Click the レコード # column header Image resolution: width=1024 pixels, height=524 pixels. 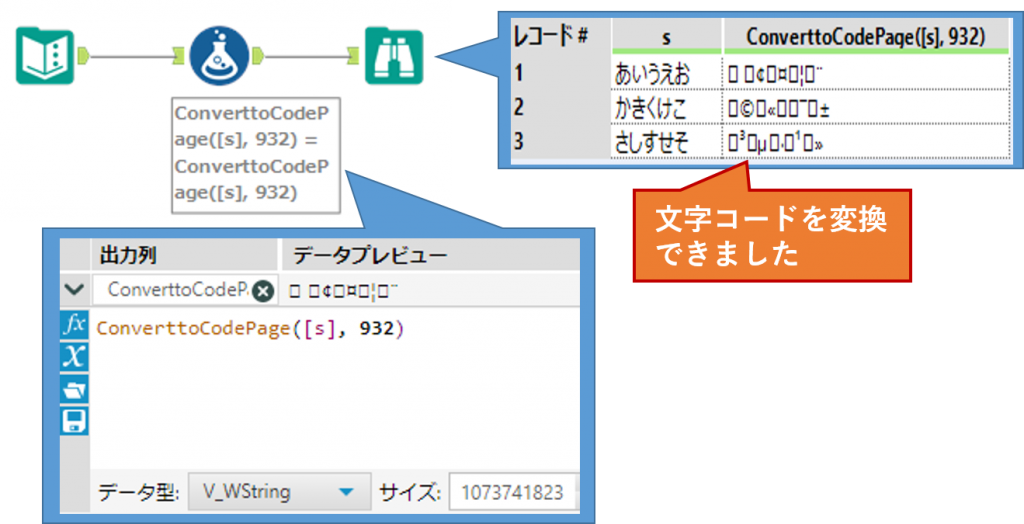tap(556, 37)
